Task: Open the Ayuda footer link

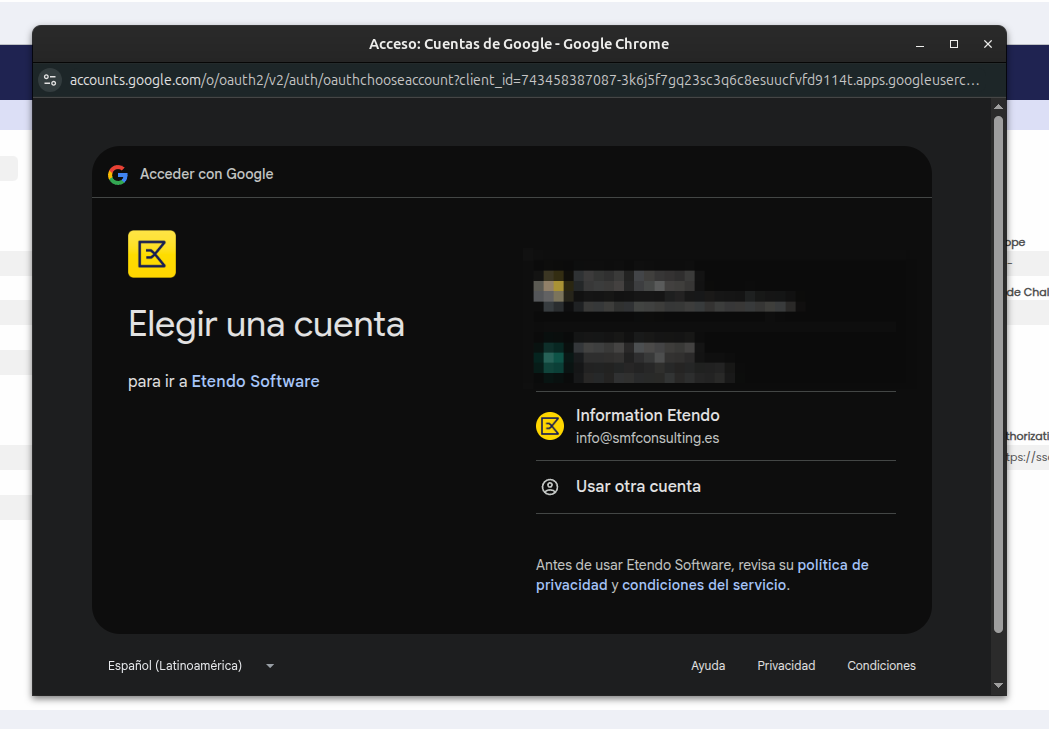Action: tap(708, 665)
